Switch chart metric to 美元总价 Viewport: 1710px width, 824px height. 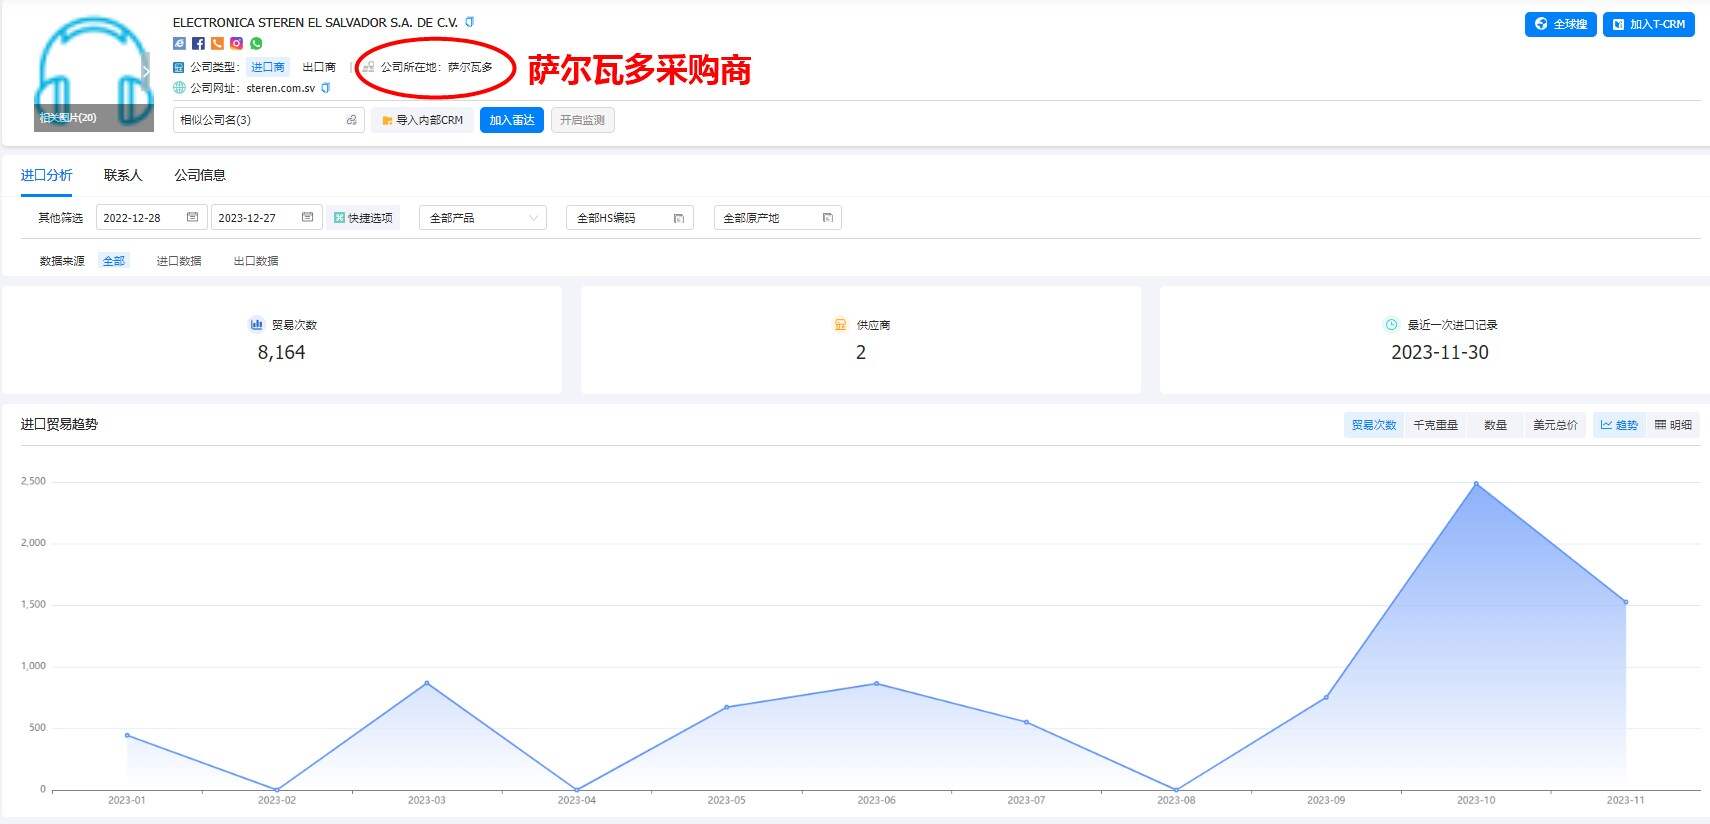tap(1555, 425)
